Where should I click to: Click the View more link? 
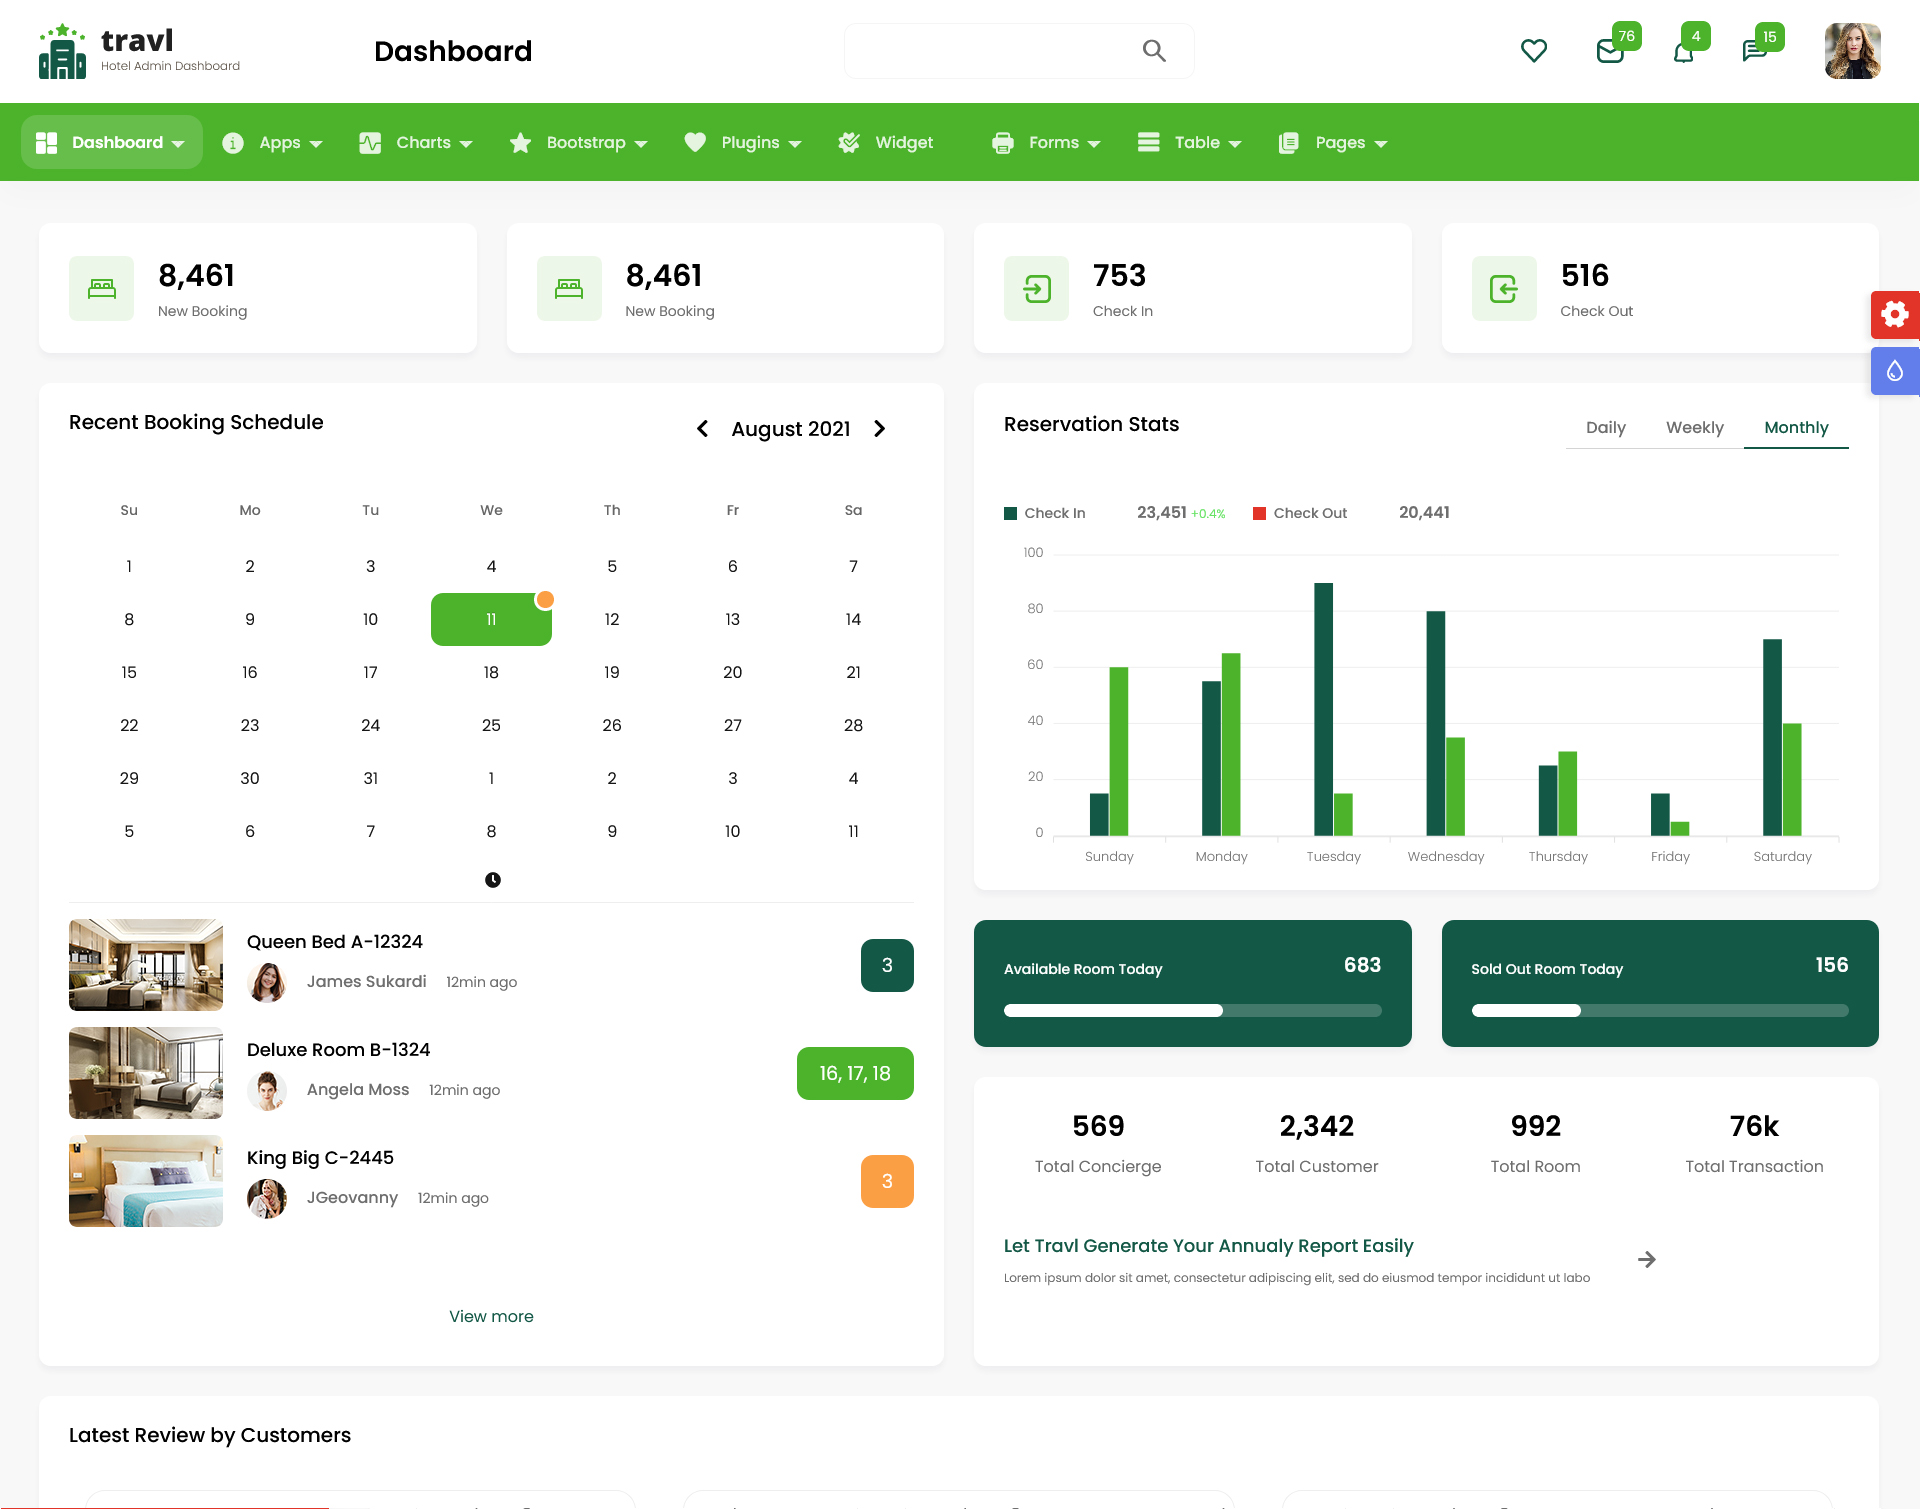click(491, 1317)
